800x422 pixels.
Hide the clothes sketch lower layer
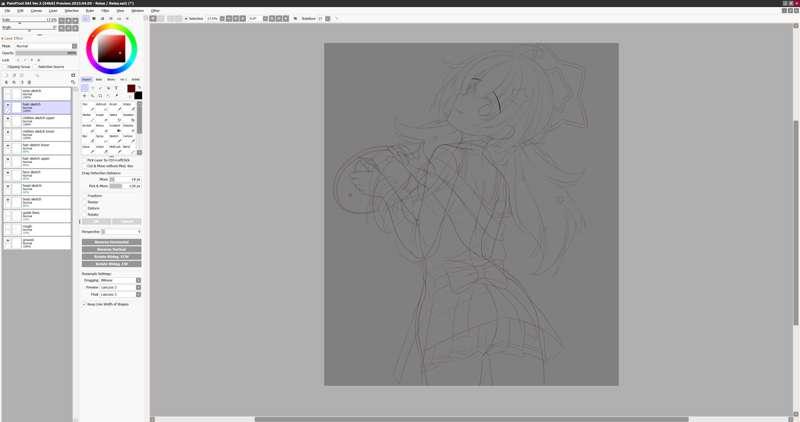click(x=8, y=132)
